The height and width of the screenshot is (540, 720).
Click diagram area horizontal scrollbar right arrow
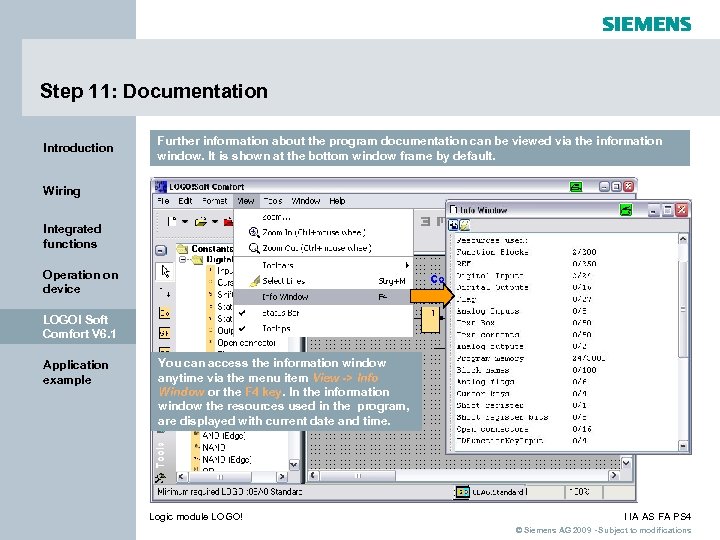pyautogui.click(x=614, y=475)
